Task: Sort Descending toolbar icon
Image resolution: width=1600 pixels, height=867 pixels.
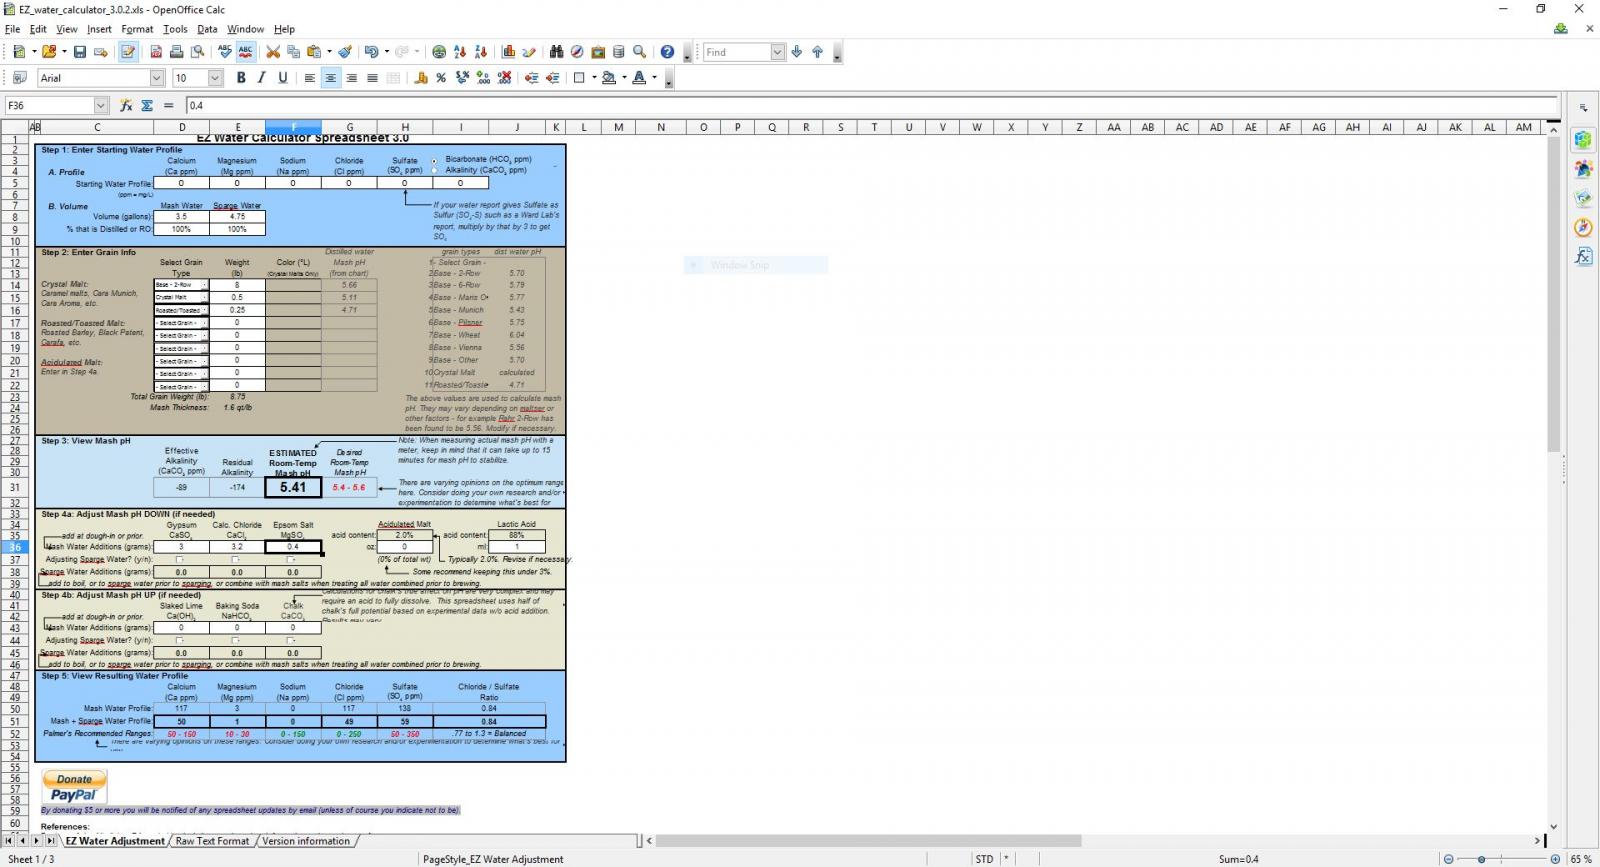Action: tap(481, 52)
